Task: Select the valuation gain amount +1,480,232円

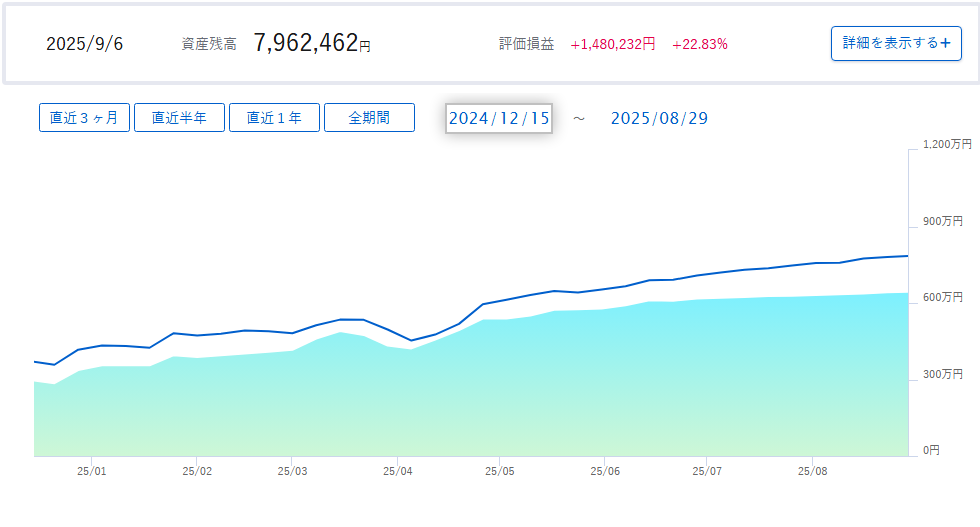Action: point(612,44)
